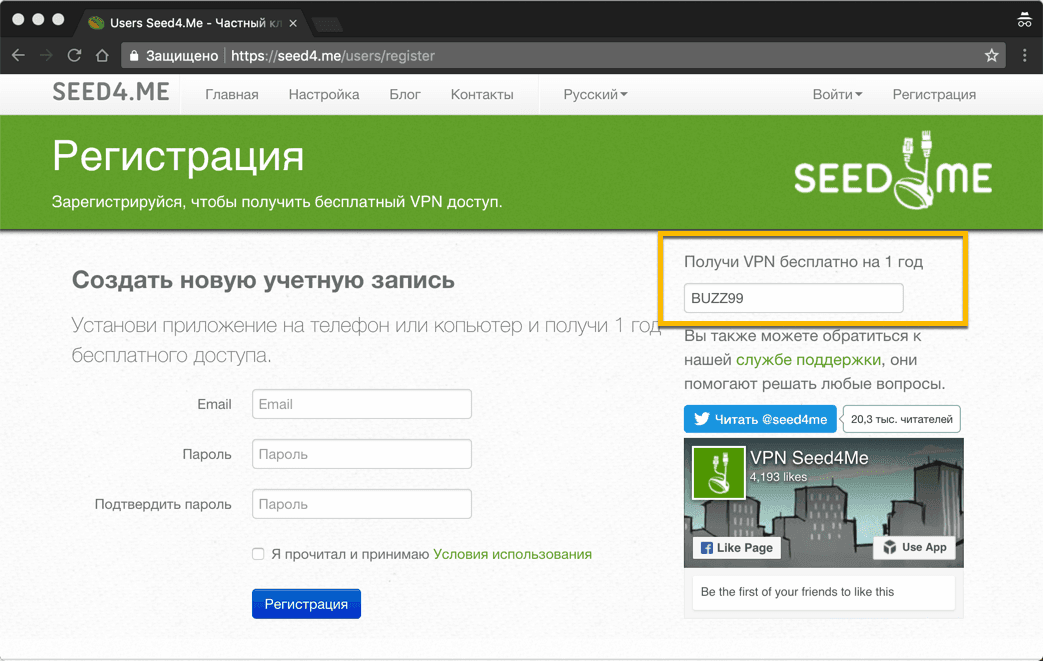Click 'Be the first of your friends' text
The height and width of the screenshot is (661, 1043).
click(798, 592)
